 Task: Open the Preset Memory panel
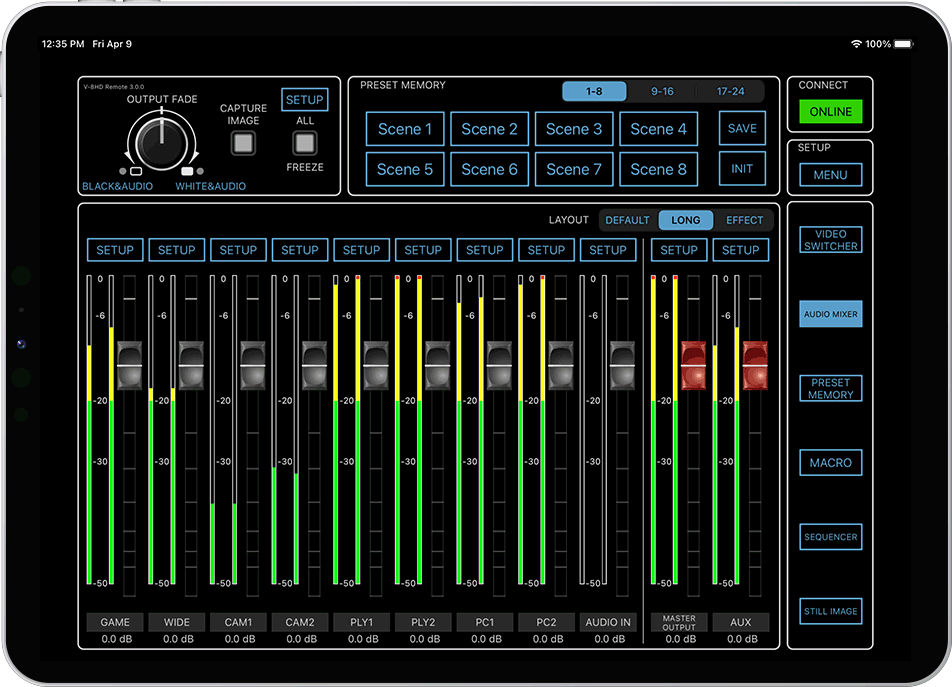pos(830,388)
